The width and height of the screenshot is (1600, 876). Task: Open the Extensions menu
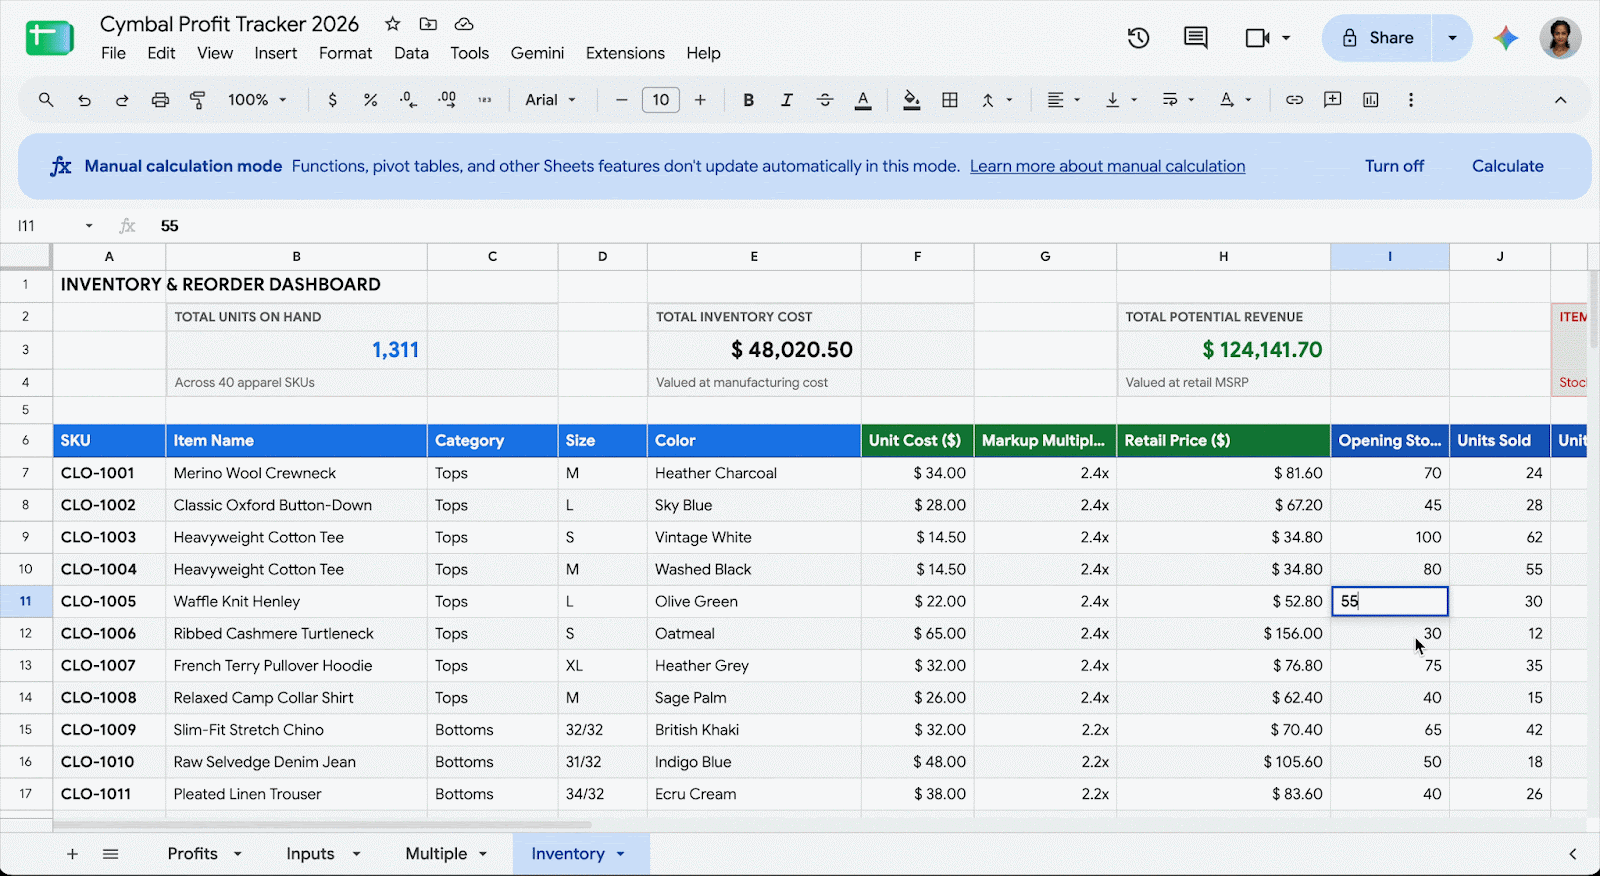point(625,53)
